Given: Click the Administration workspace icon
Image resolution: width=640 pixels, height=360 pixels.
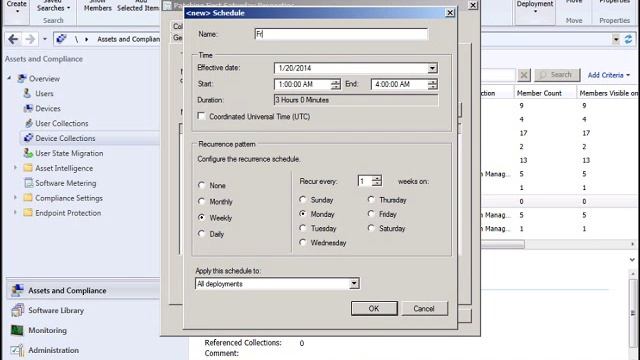Looking at the screenshot, I should pos(17,350).
